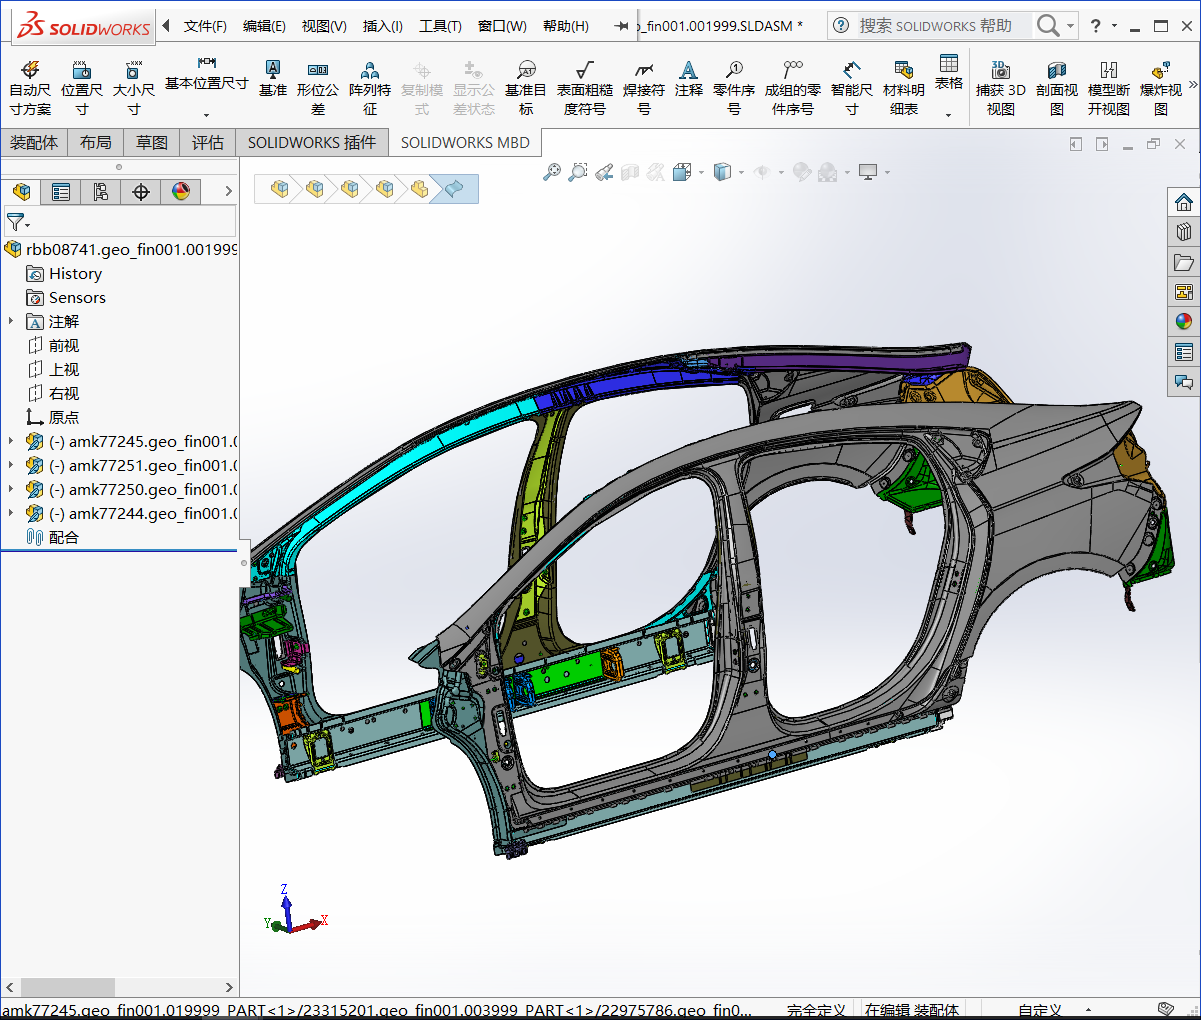The image size is (1201, 1020).
Task: Select the 阵列特征 tool
Action: pos(370,88)
